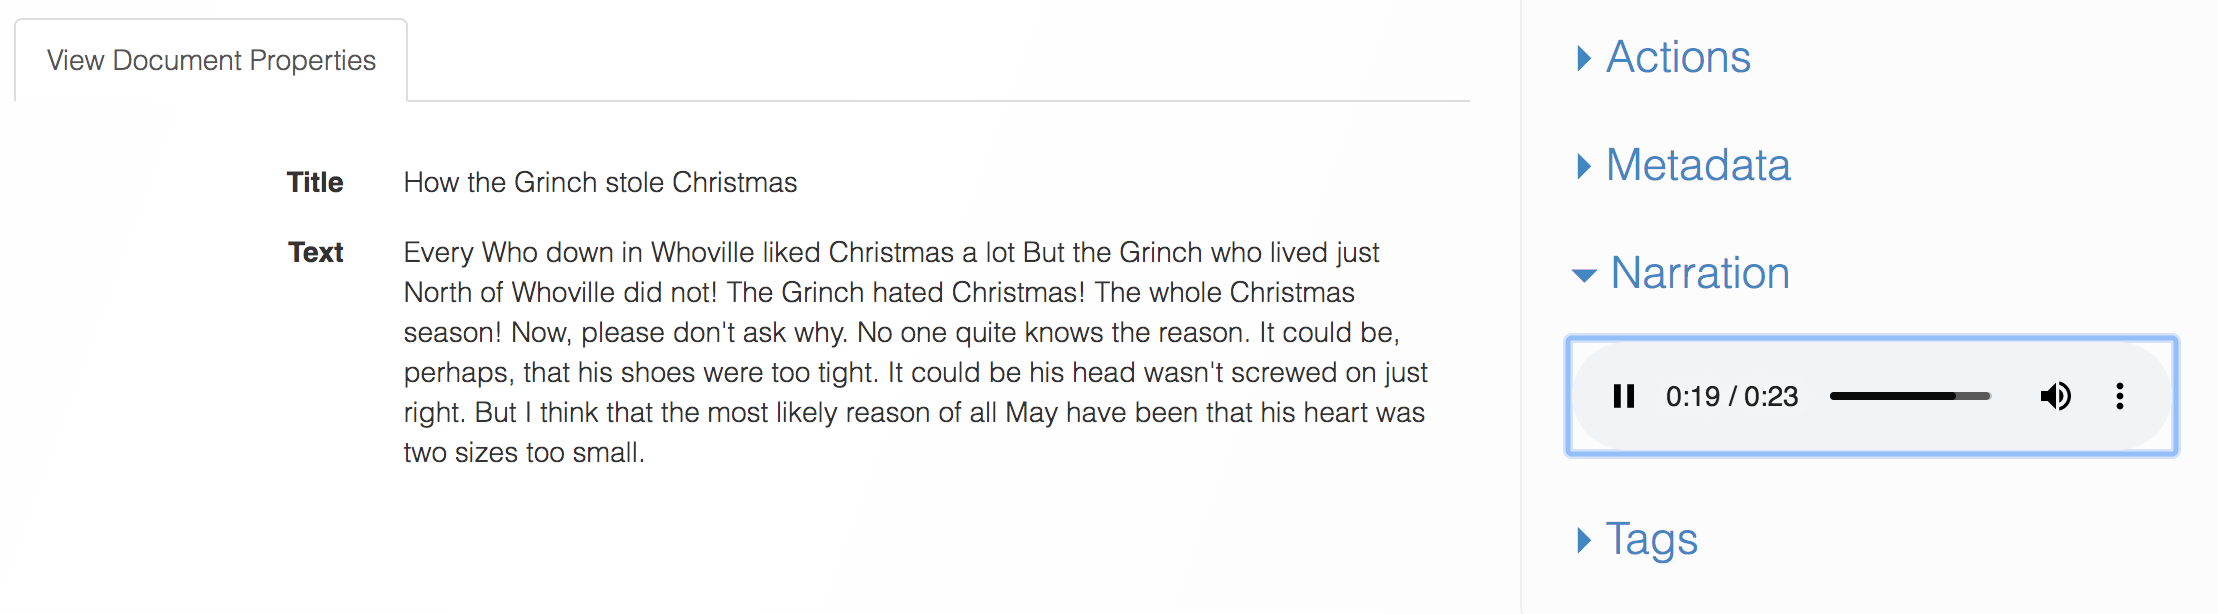The height and width of the screenshot is (614, 2218).
Task: Open the audio player three-dot options menu
Action: click(2119, 397)
